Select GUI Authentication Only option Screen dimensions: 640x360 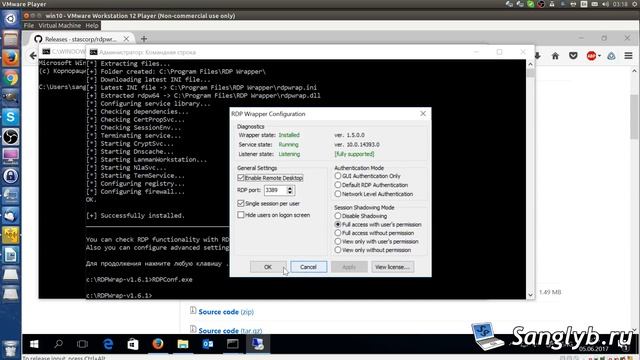click(338, 176)
